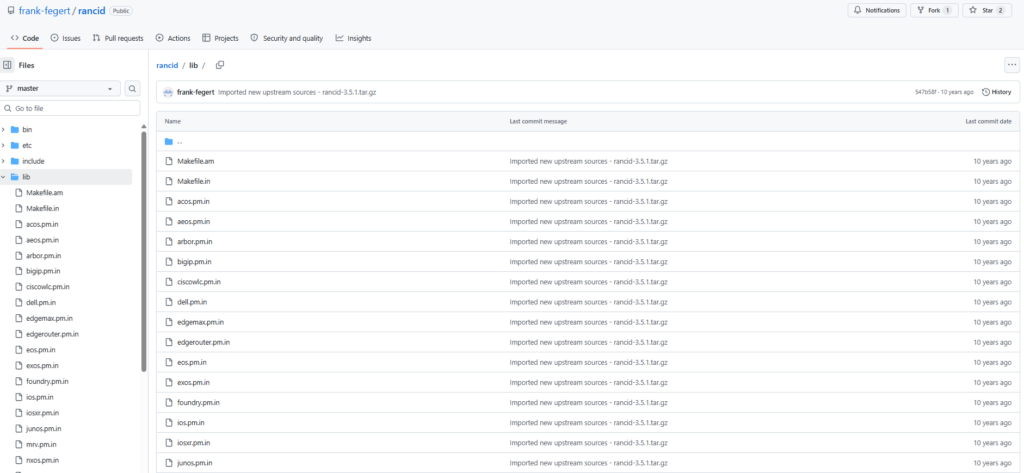Open exos.pm.in in the file table
Viewport: 1024px width, 473px height.
193,382
